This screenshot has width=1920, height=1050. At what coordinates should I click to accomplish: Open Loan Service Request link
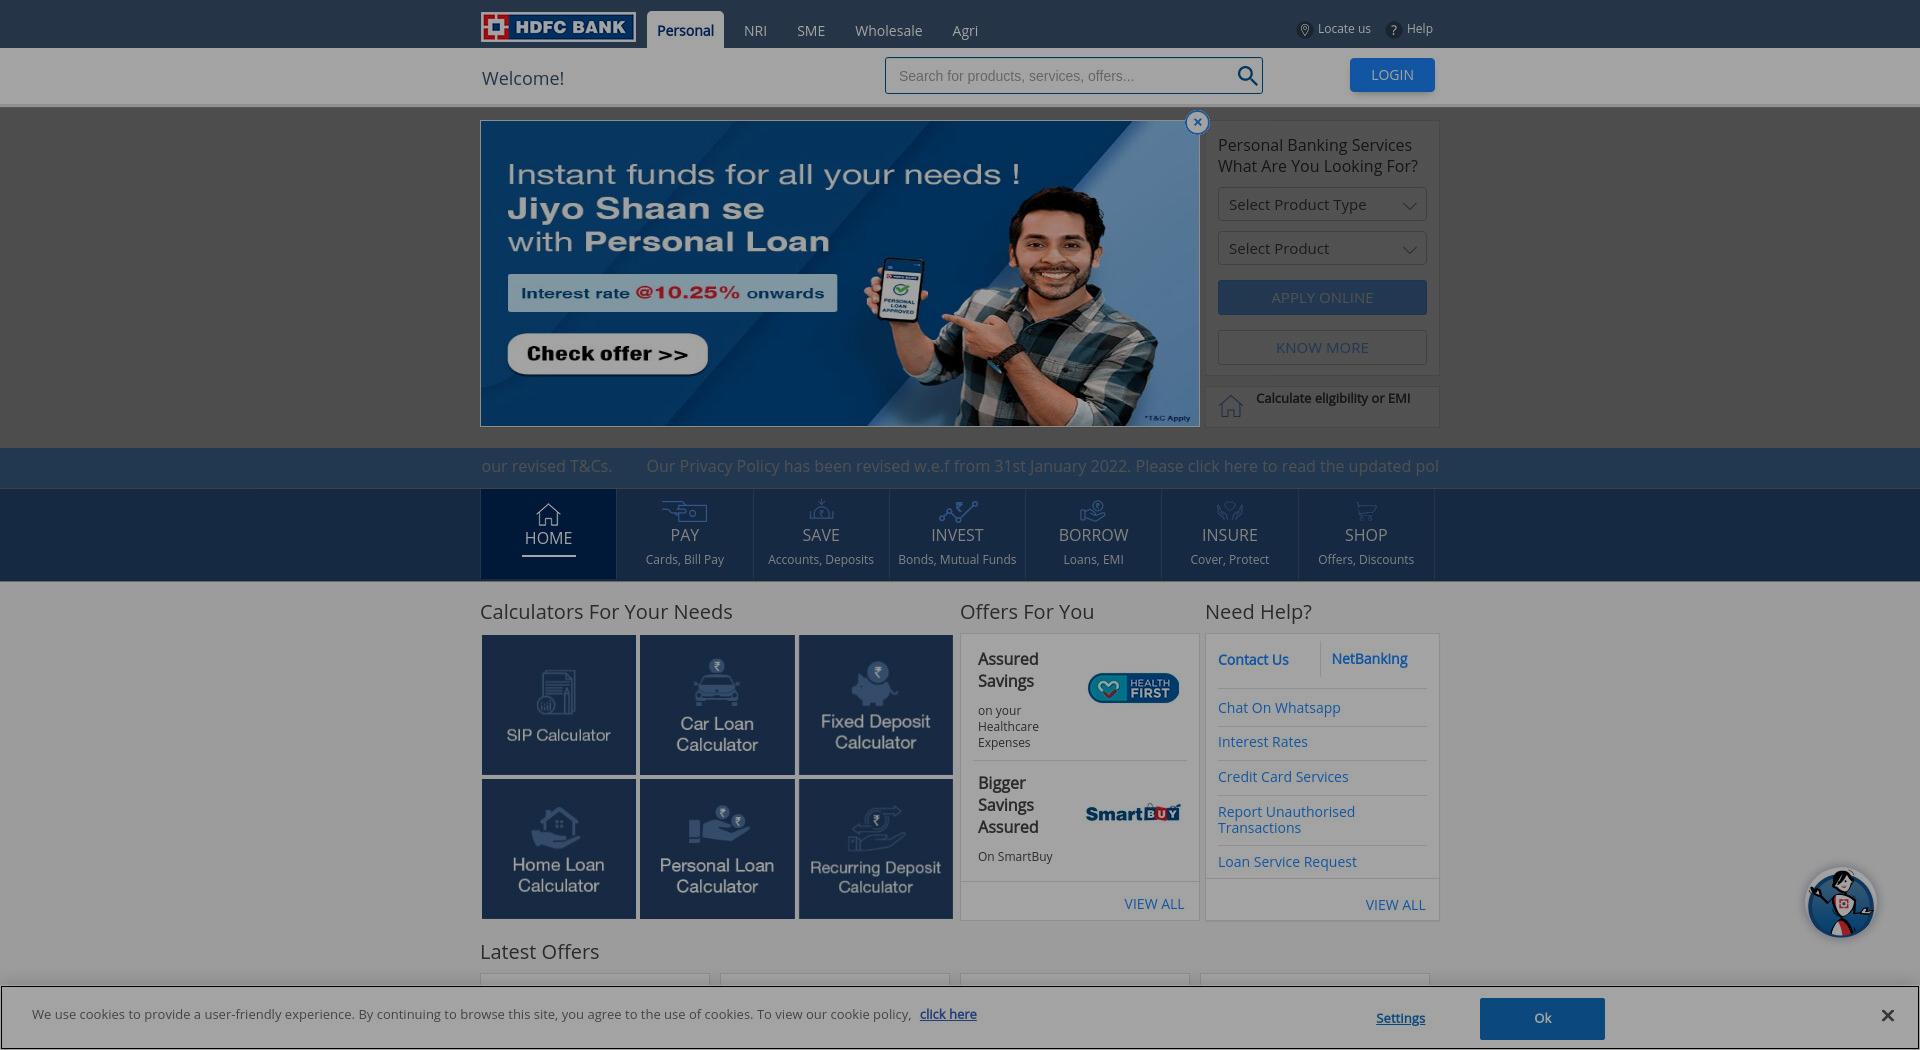point(1287,862)
